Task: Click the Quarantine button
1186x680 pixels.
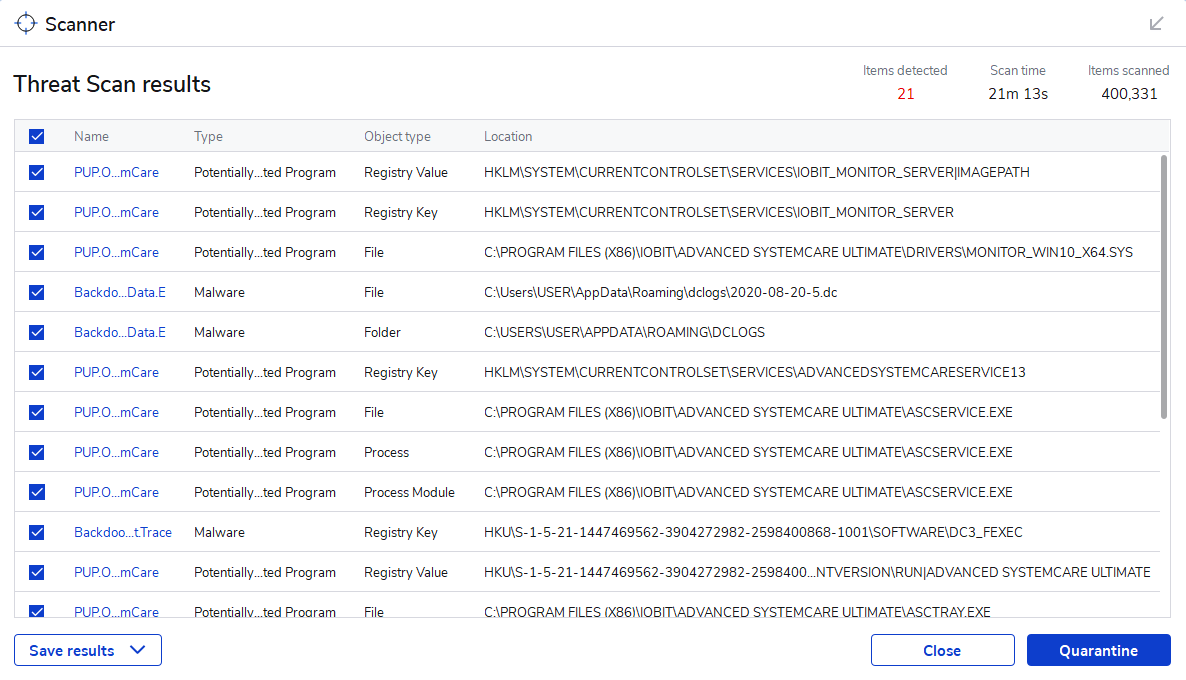Action: (x=1098, y=650)
